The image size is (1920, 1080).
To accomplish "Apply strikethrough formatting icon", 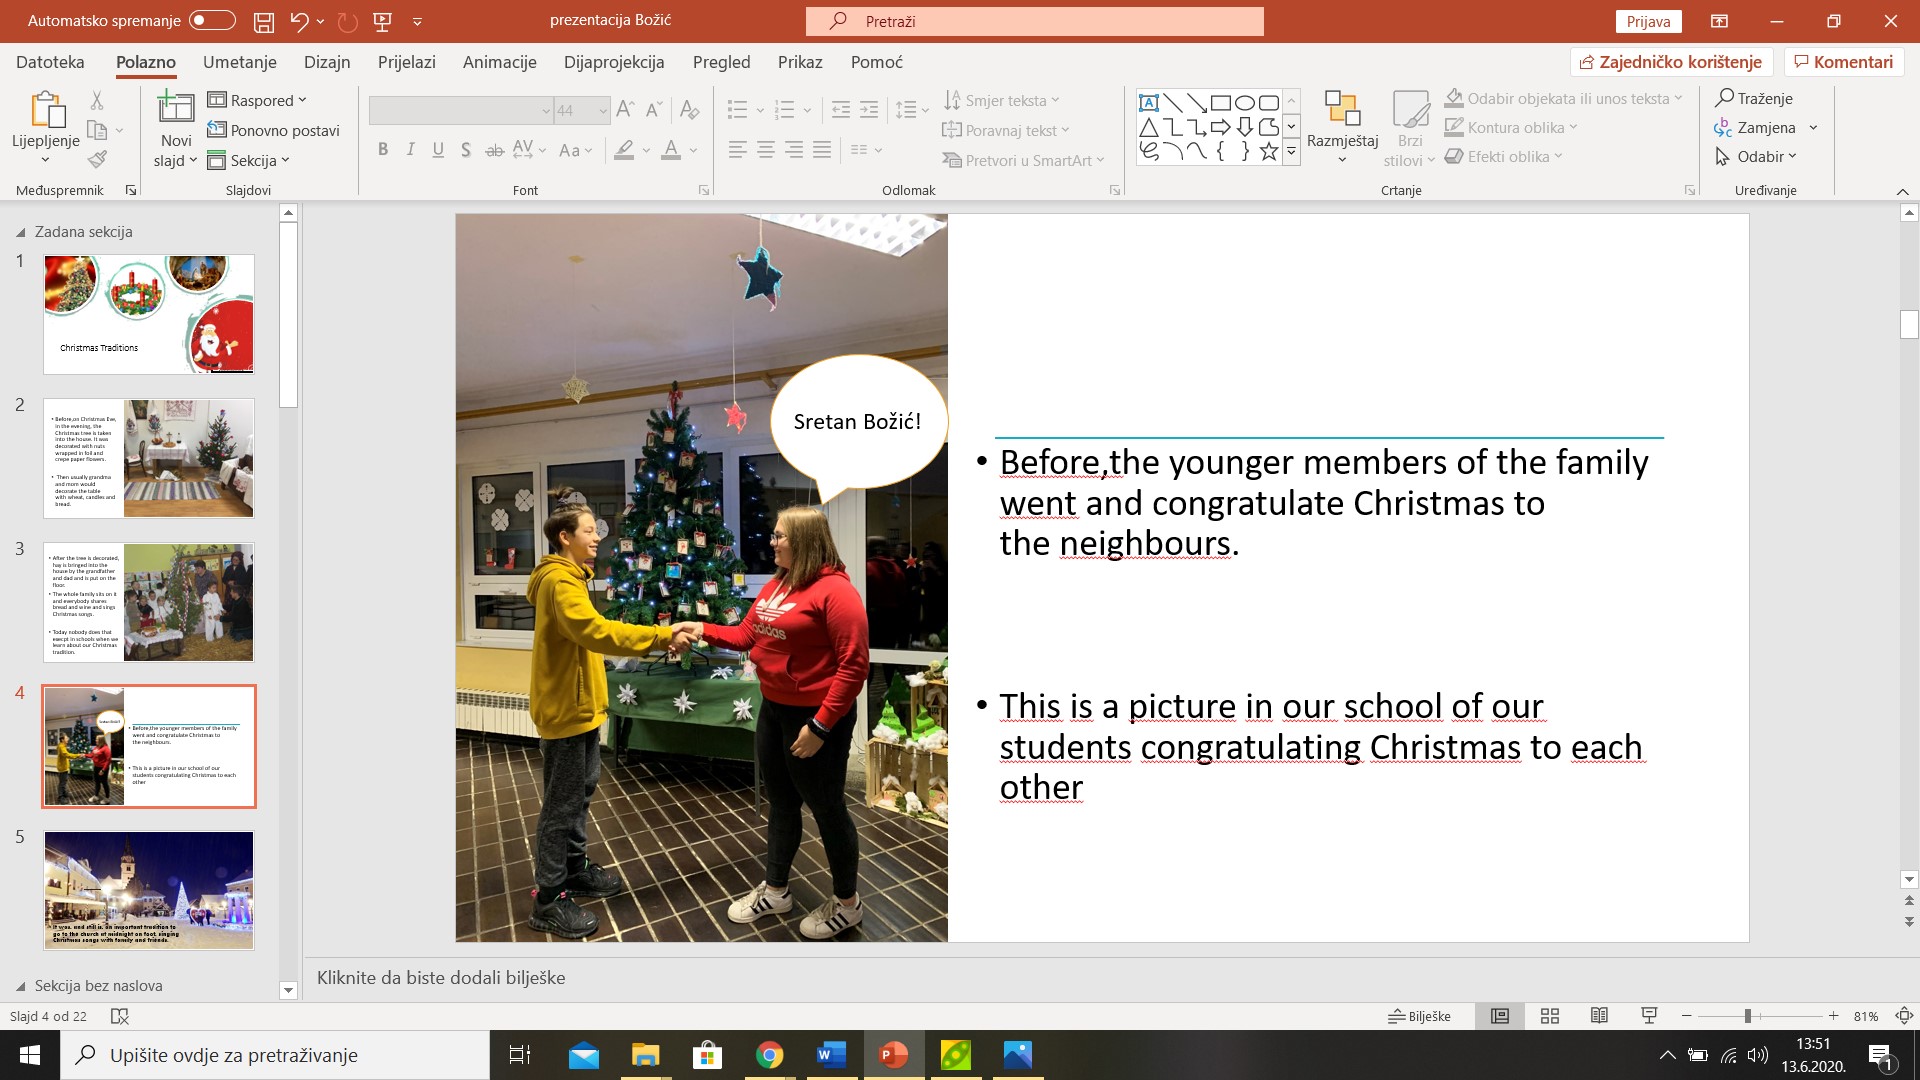I will coord(494,150).
